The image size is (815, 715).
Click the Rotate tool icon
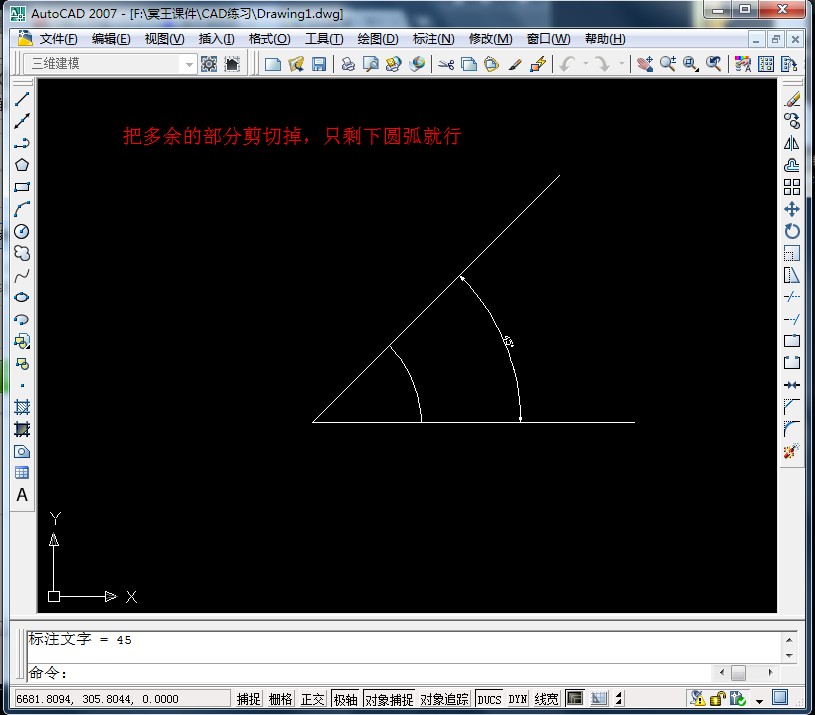pos(792,231)
